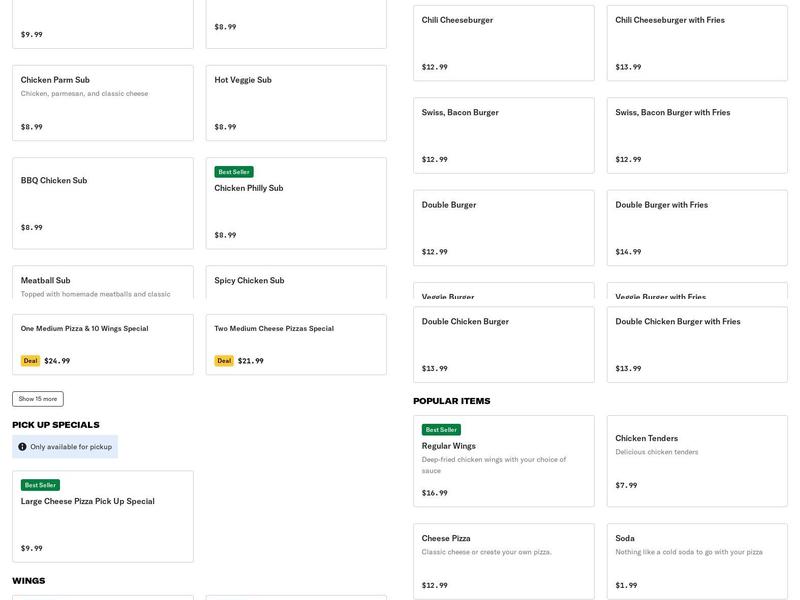Select the Double Chicken Burger
The height and width of the screenshot is (600, 800).
point(503,344)
